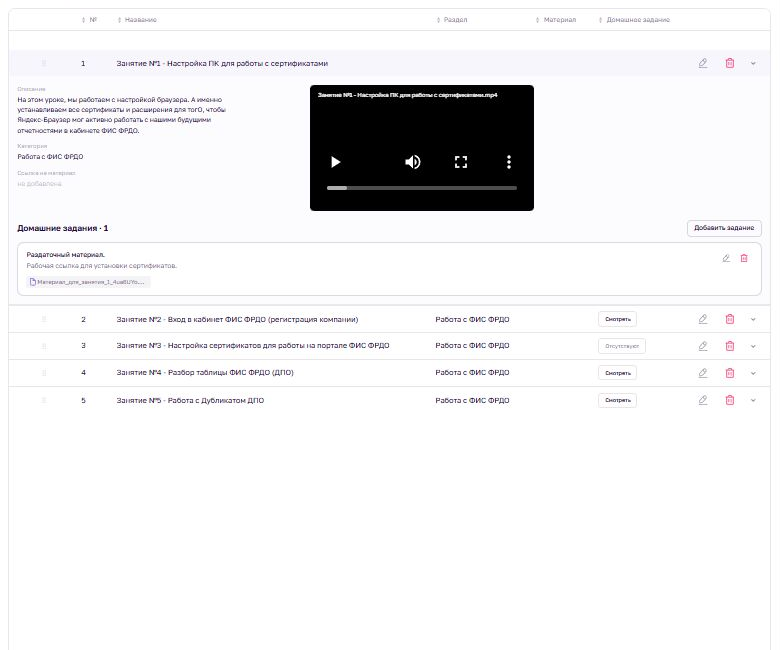Viewport: 780px width, 650px height.
Task: Sort by the Название column header
Action: coord(137,20)
